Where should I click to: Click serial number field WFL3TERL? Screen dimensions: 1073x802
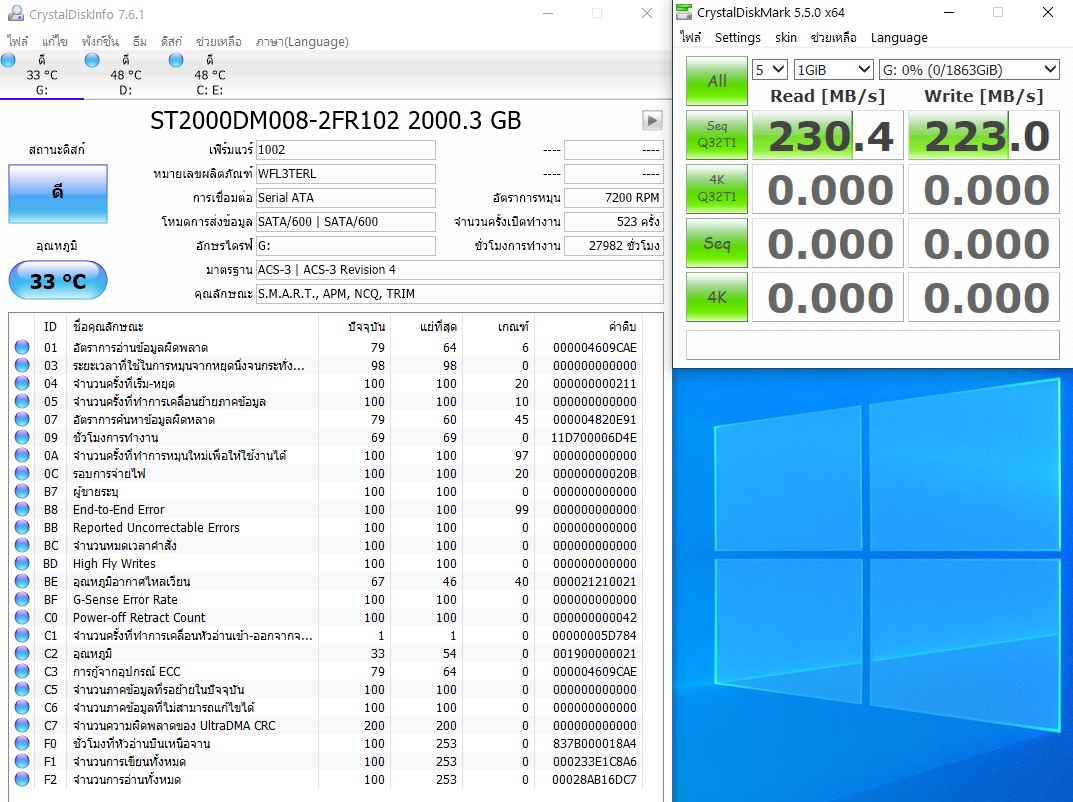[x=346, y=174]
